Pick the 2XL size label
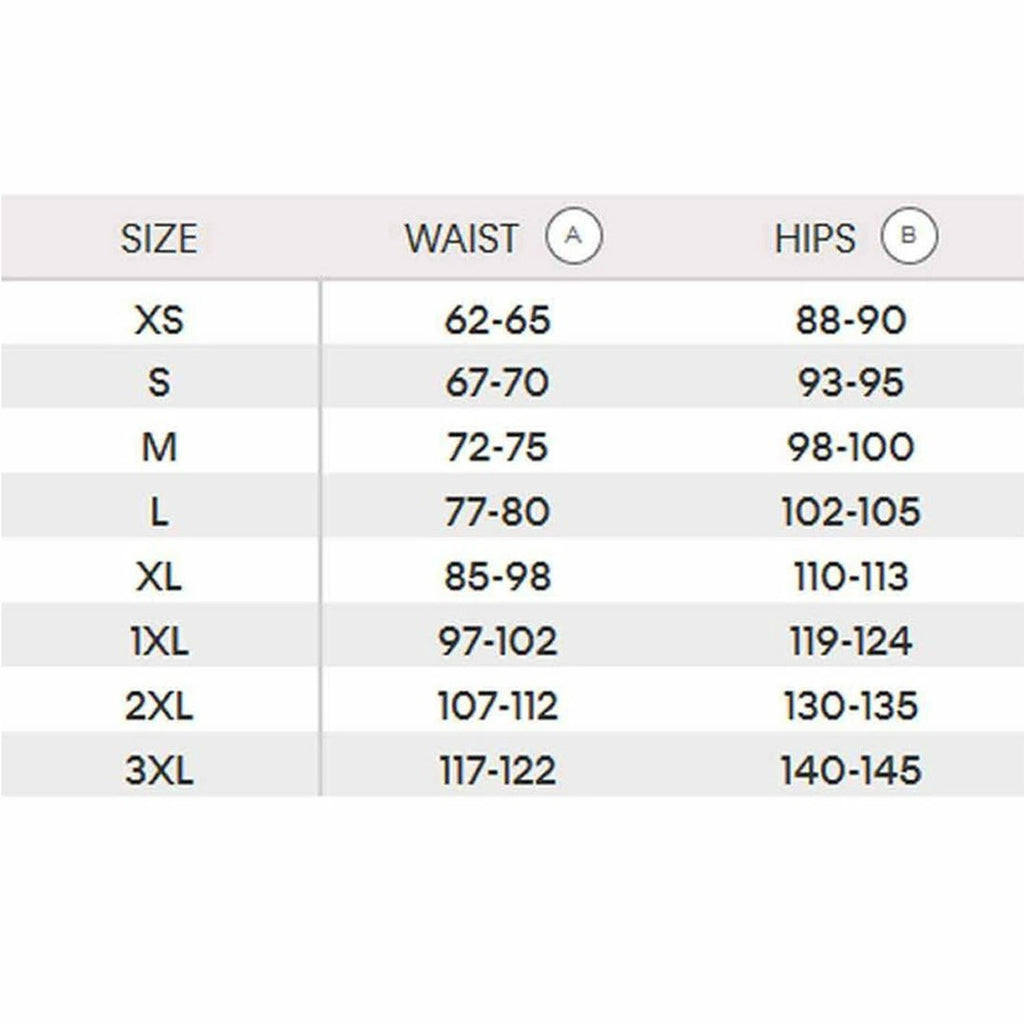This screenshot has width=1024, height=1024. (x=159, y=706)
